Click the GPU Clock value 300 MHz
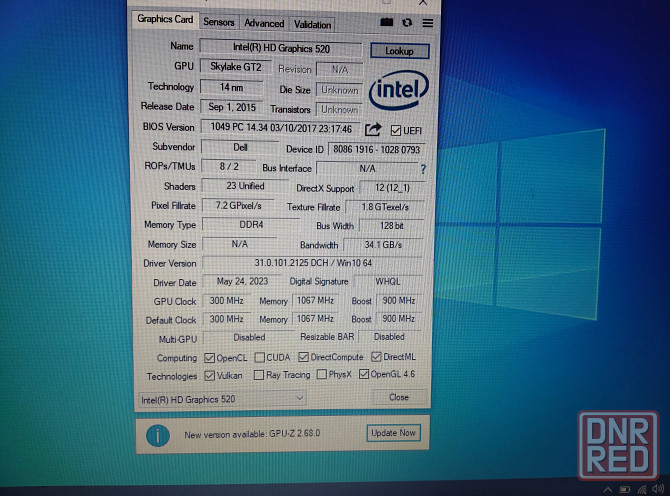Viewport: 670px width, 496px height. tap(226, 301)
